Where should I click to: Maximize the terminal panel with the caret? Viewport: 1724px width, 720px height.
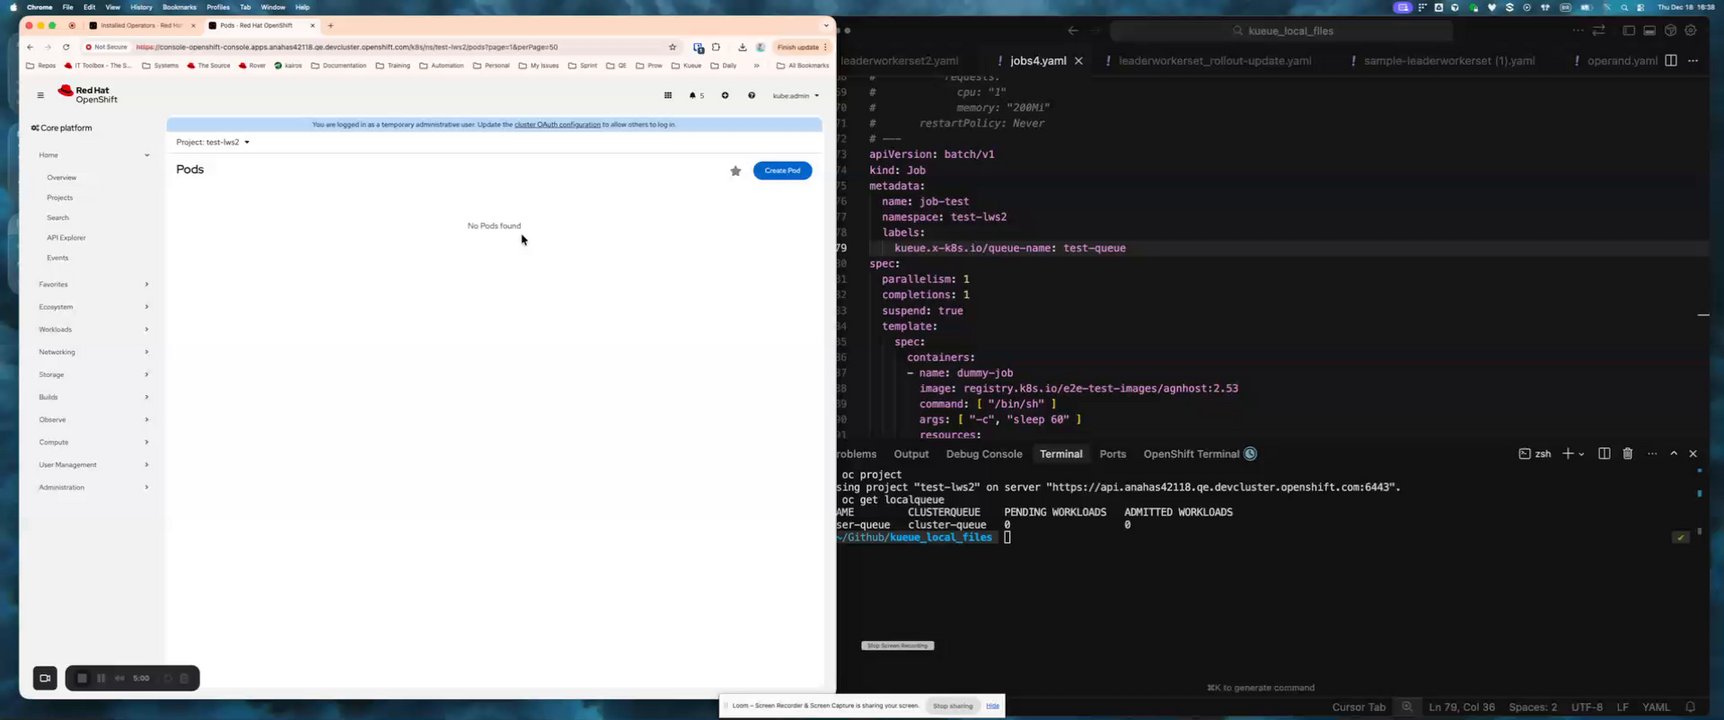1673,454
